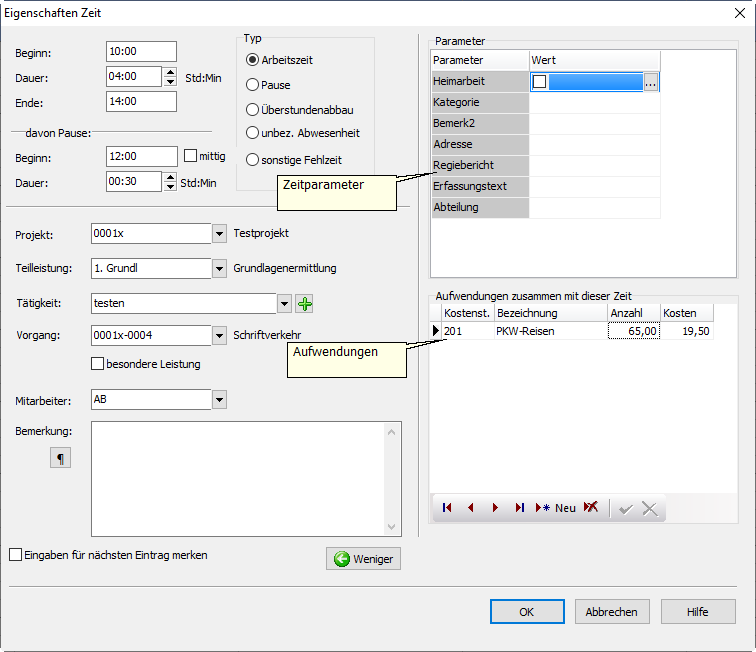756x652 pixels.
Task: Go to first record in Aufwendungen navigator
Action: pos(446,508)
